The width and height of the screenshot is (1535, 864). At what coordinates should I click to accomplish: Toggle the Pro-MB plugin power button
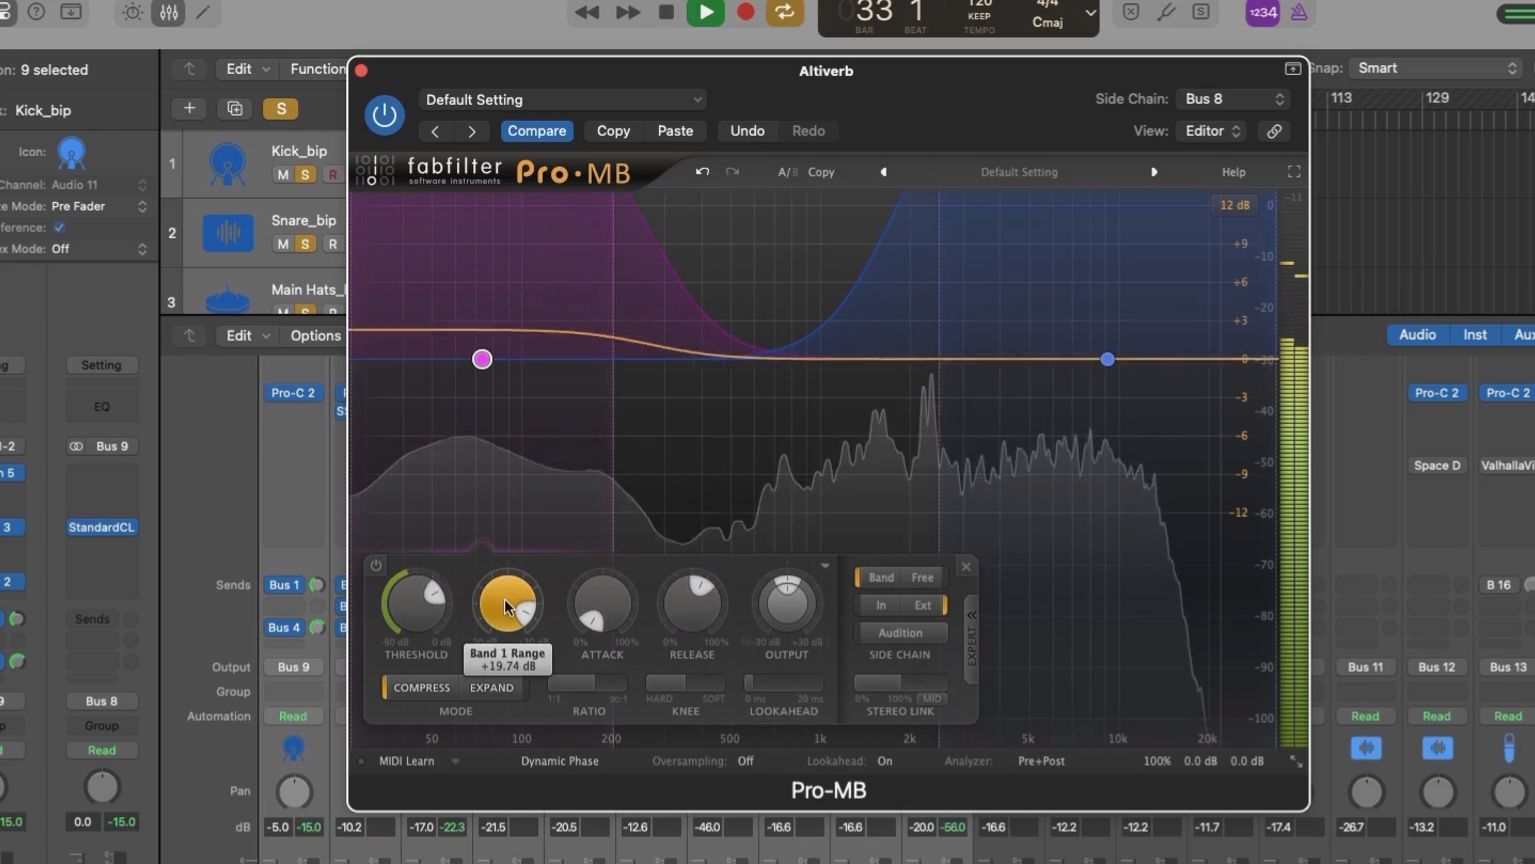click(x=384, y=115)
